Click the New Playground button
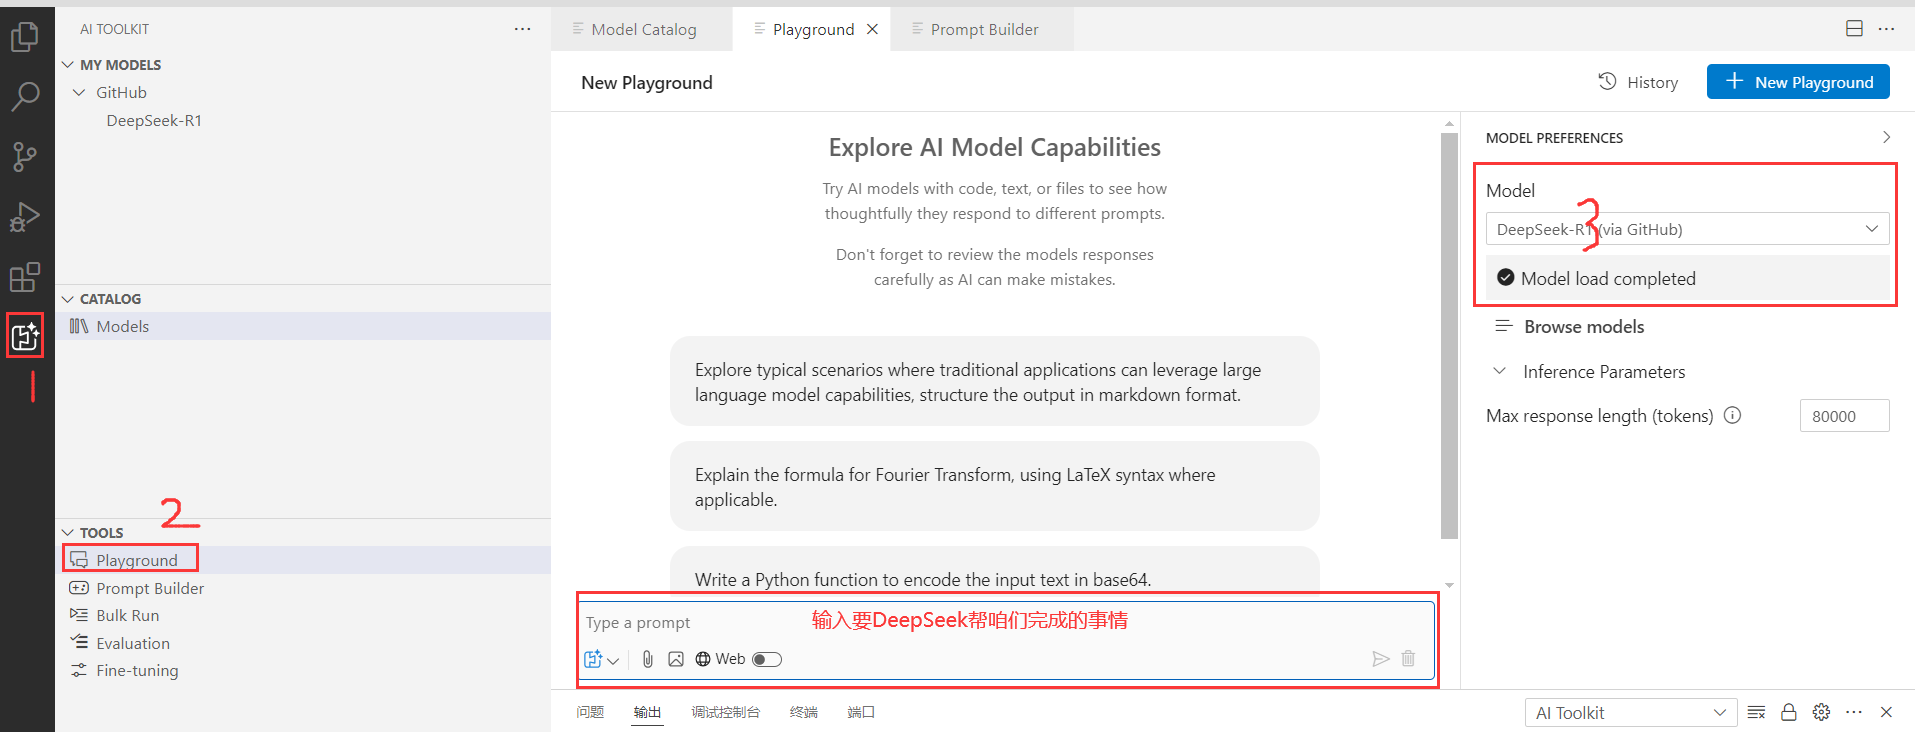This screenshot has height=732, width=1915. [1797, 82]
